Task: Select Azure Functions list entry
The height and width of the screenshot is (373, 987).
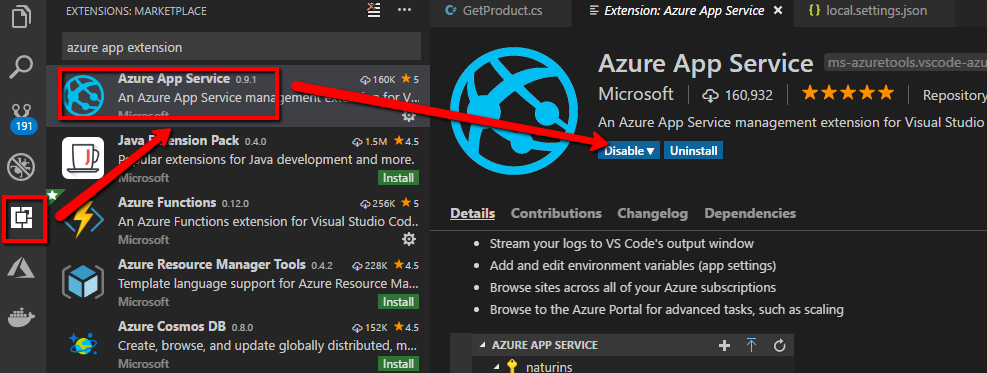Action: point(238,220)
